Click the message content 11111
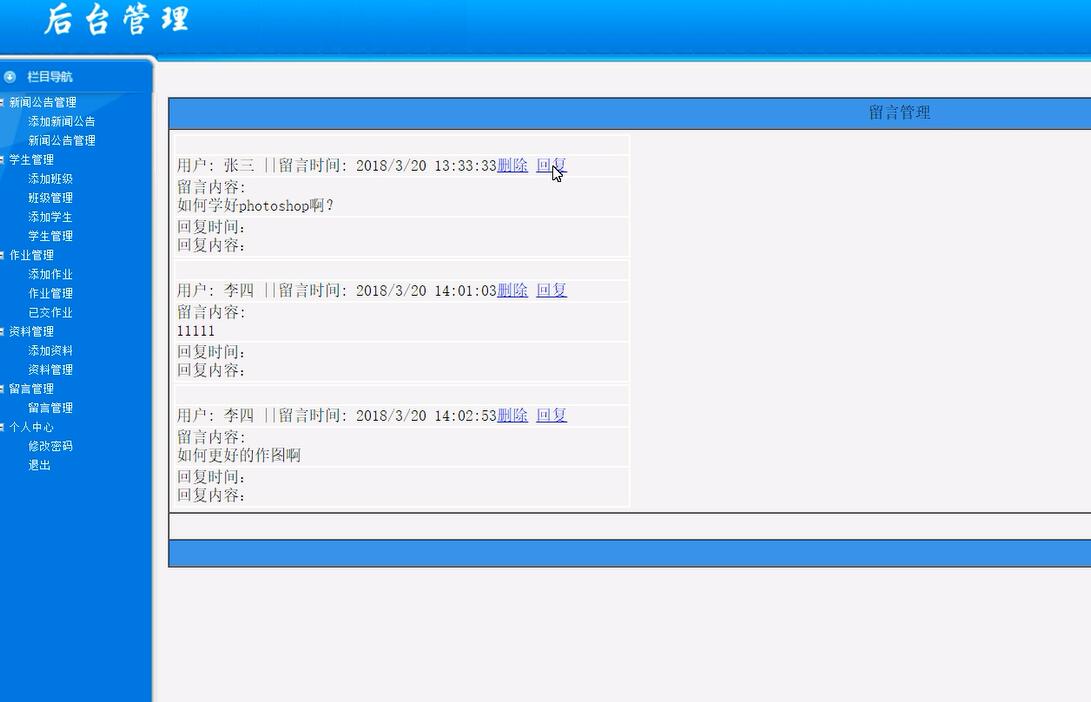This screenshot has width=1091, height=702. tap(196, 330)
